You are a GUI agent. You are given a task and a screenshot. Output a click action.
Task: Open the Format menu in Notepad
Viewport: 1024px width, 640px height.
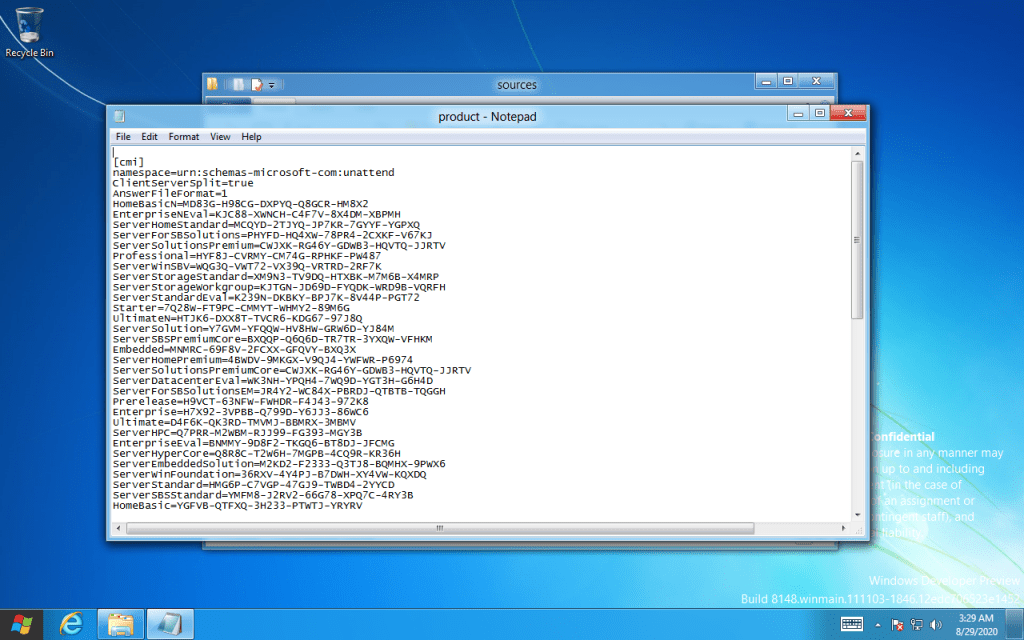click(x=183, y=137)
